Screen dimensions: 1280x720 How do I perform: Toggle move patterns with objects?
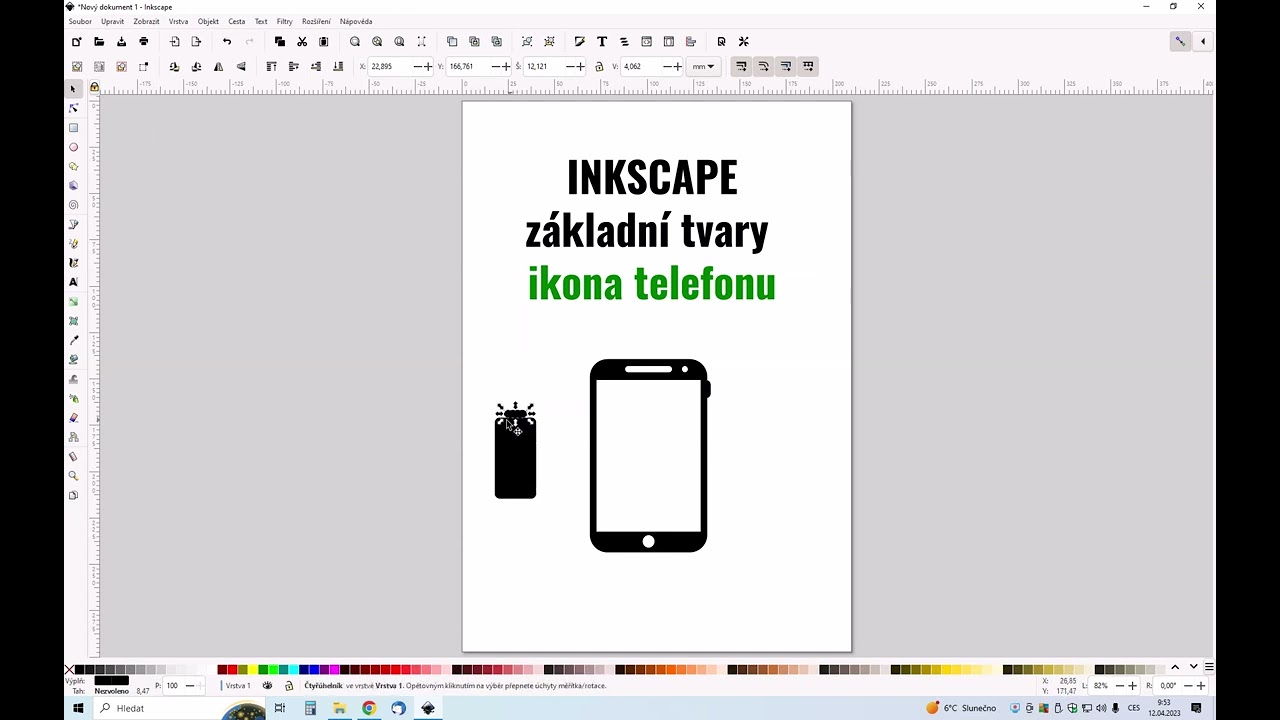click(x=808, y=66)
